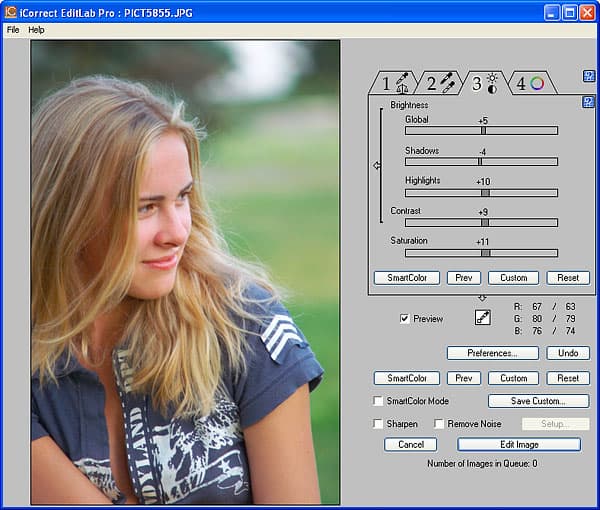Click the lower Prev button below Preferences
The height and width of the screenshot is (510, 600).
click(464, 378)
